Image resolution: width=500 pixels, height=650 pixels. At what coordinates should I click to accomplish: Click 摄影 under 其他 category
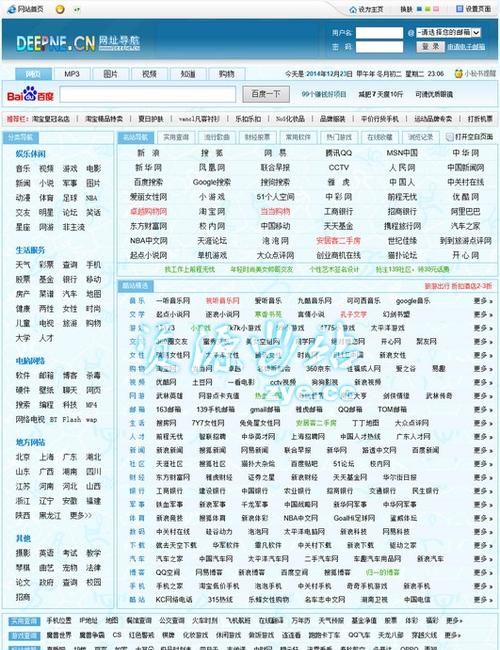coord(23,553)
